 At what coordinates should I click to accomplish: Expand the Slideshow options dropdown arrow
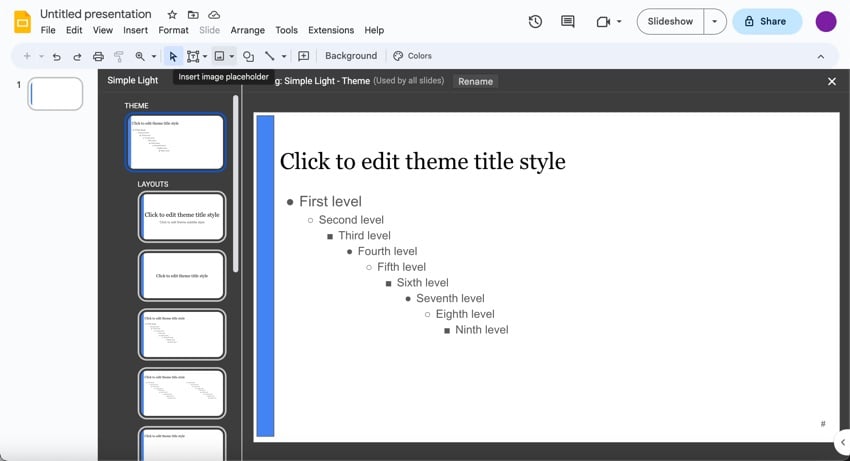click(714, 21)
